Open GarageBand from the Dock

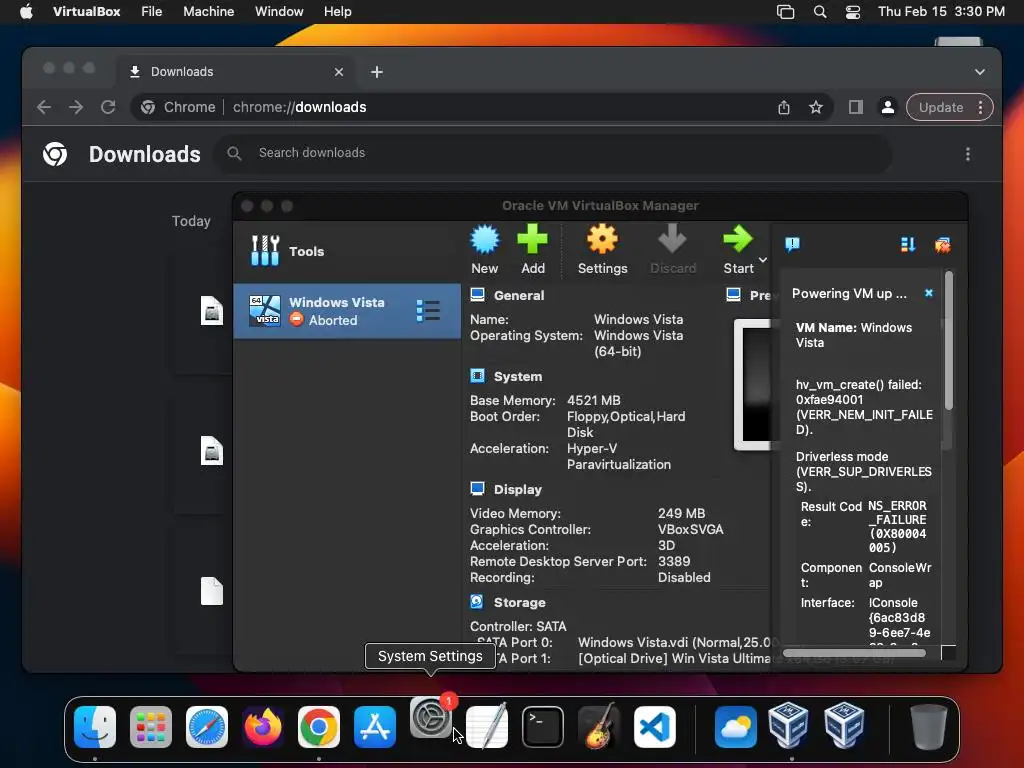(599, 726)
